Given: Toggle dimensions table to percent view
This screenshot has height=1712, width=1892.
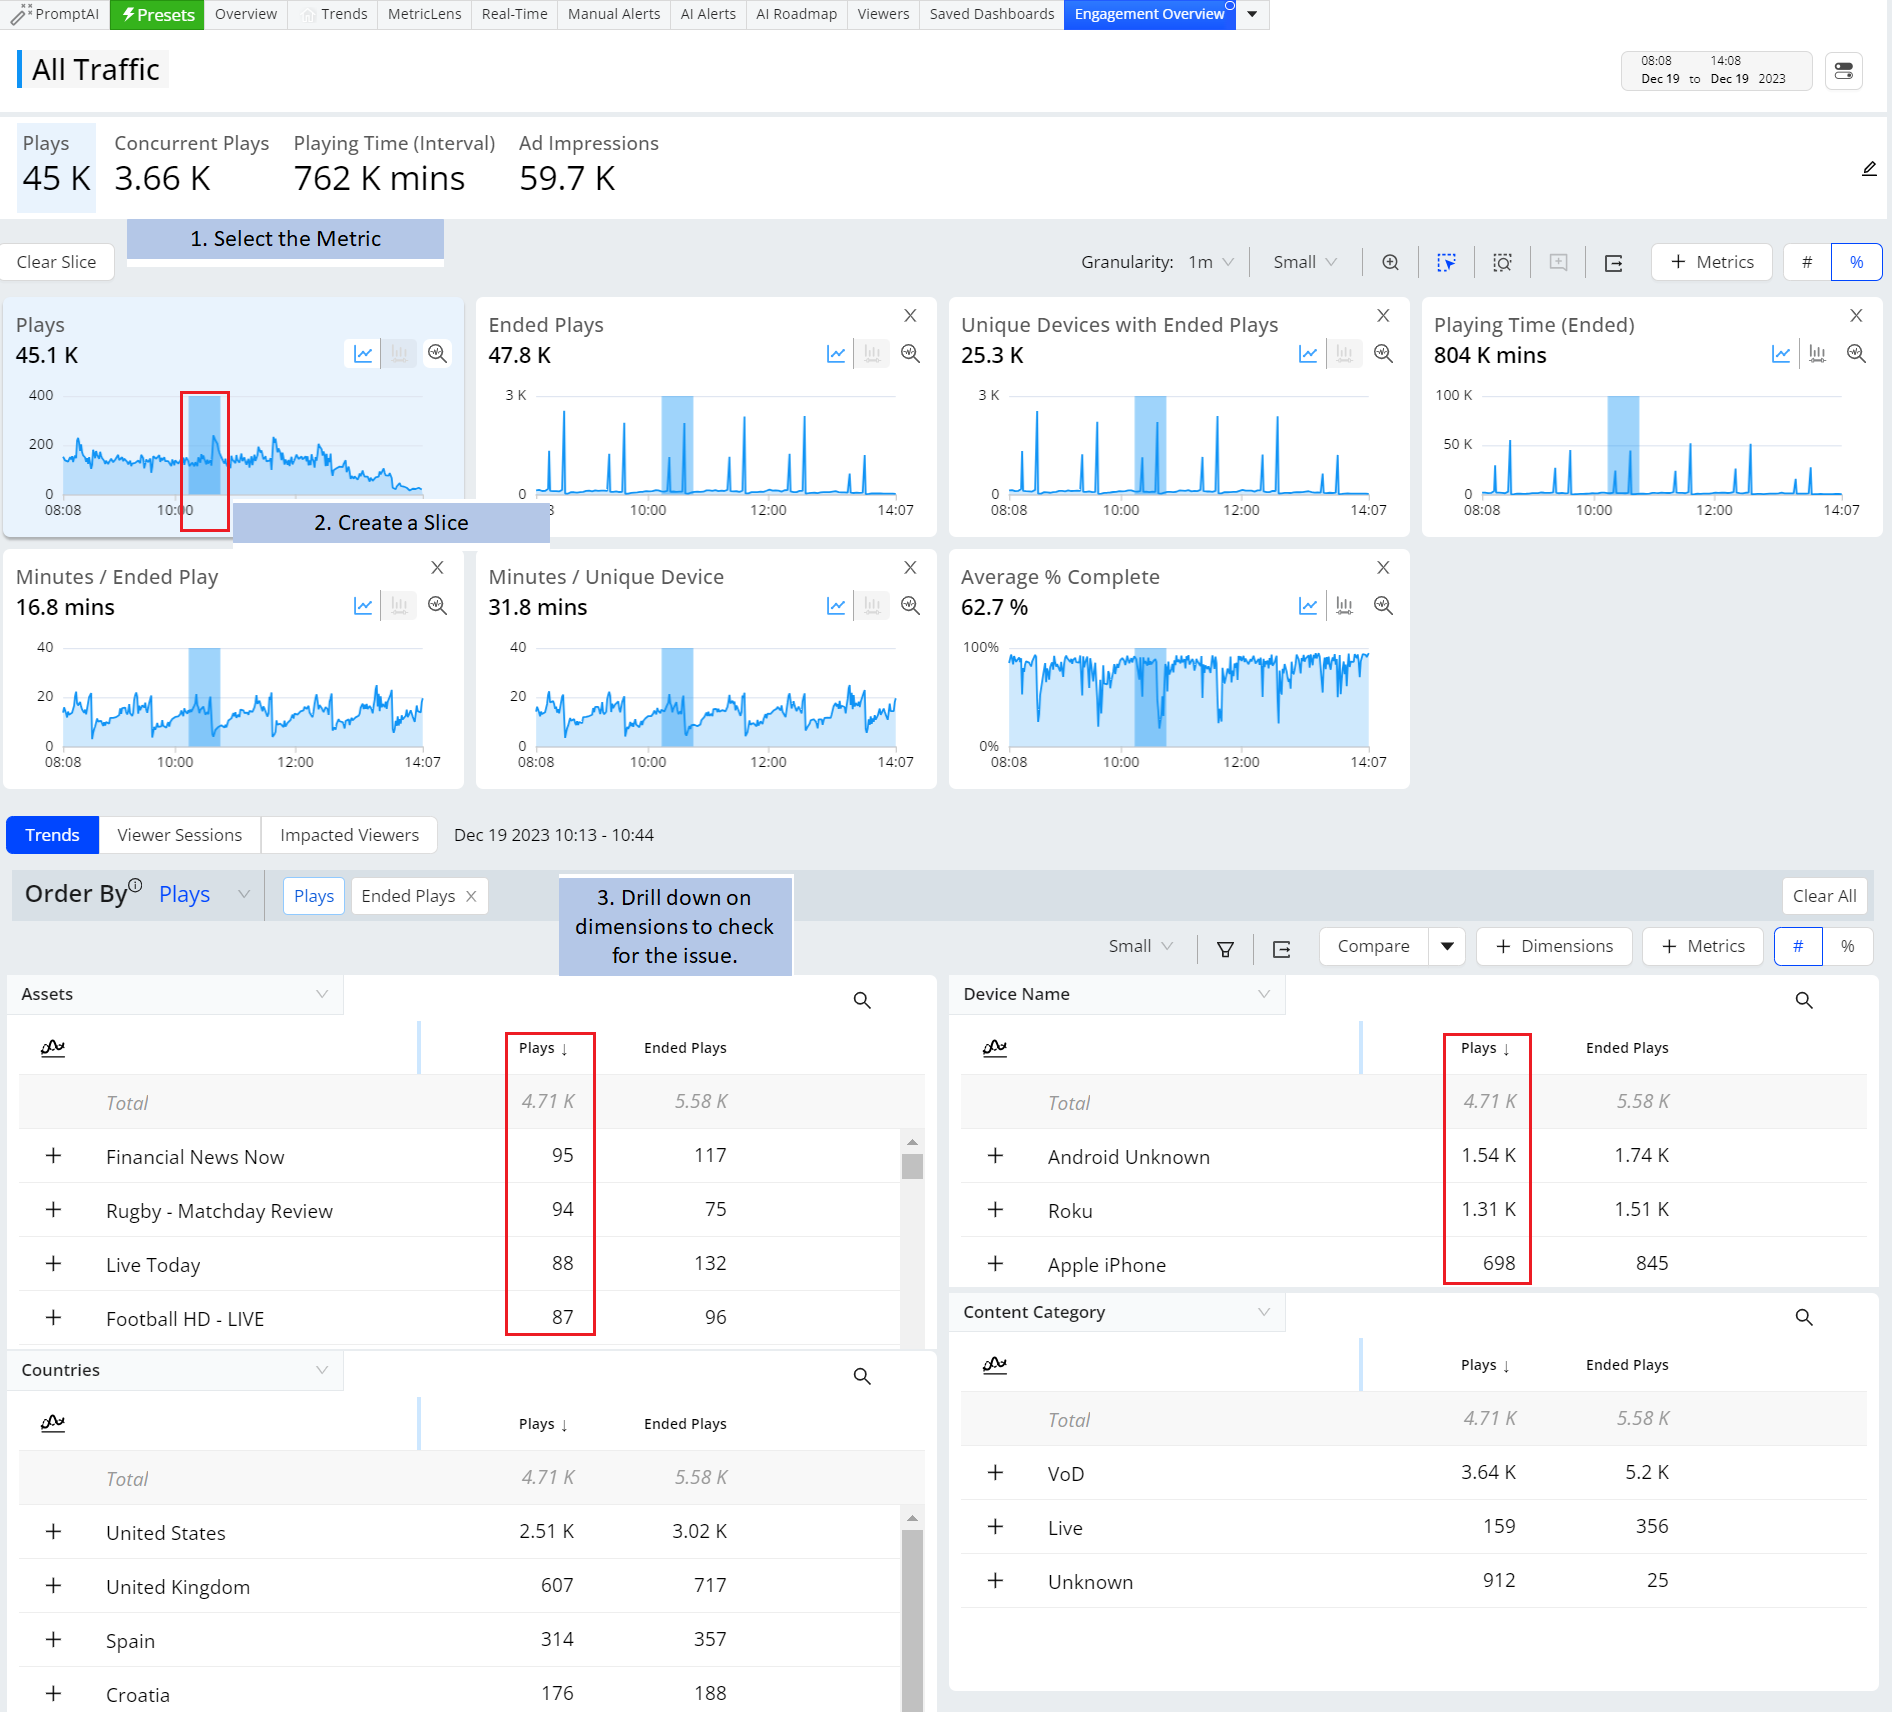Looking at the screenshot, I should point(1847,946).
